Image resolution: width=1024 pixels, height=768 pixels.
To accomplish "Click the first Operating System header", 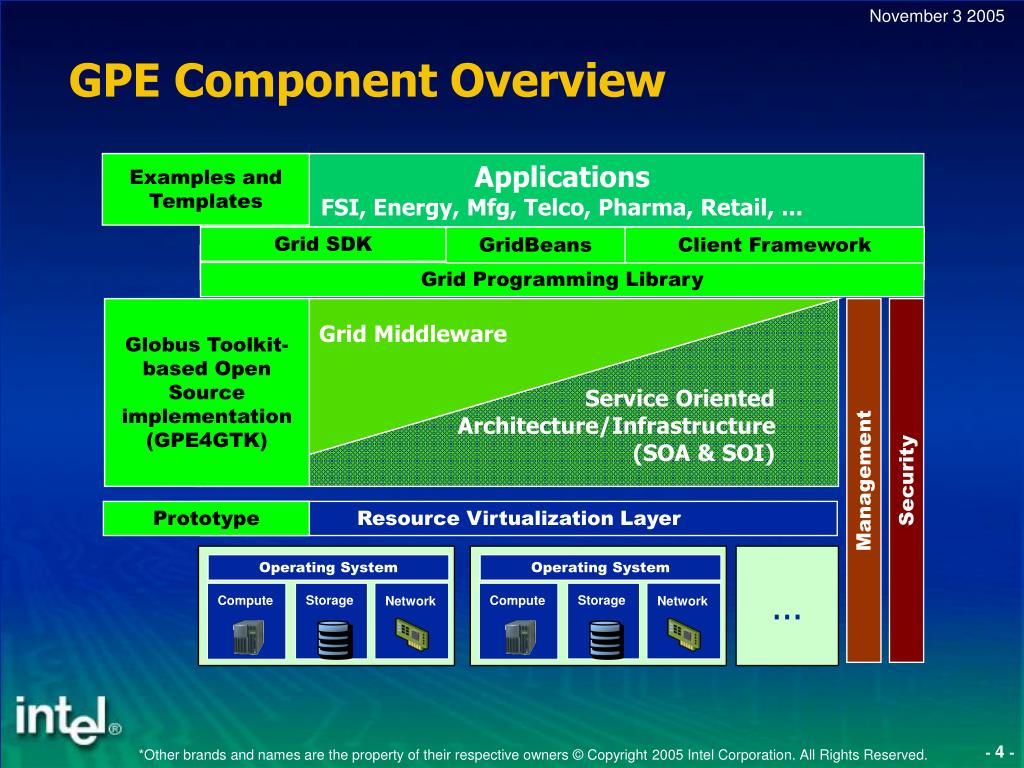I will tap(328, 568).
